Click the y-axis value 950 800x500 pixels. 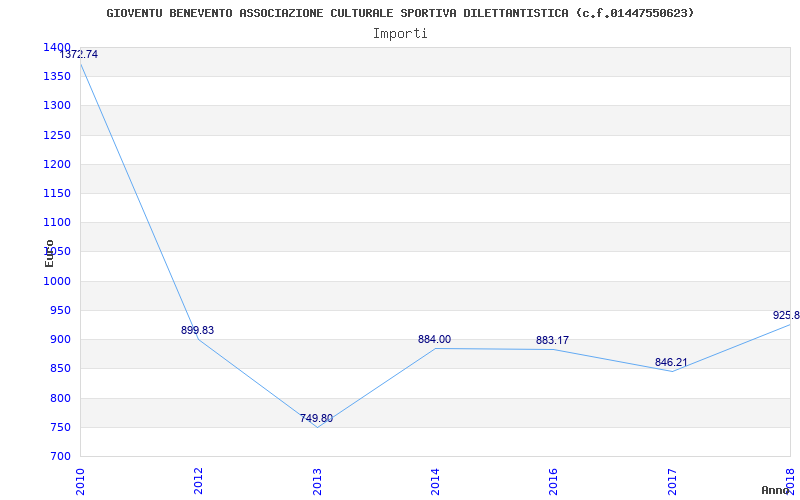pos(60,310)
